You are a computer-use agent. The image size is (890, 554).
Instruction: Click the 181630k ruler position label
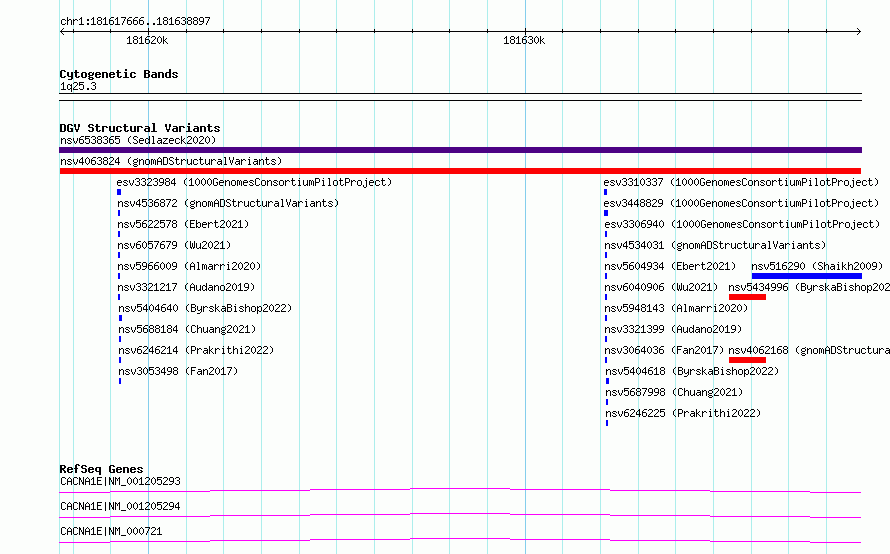tap(524, 40)
